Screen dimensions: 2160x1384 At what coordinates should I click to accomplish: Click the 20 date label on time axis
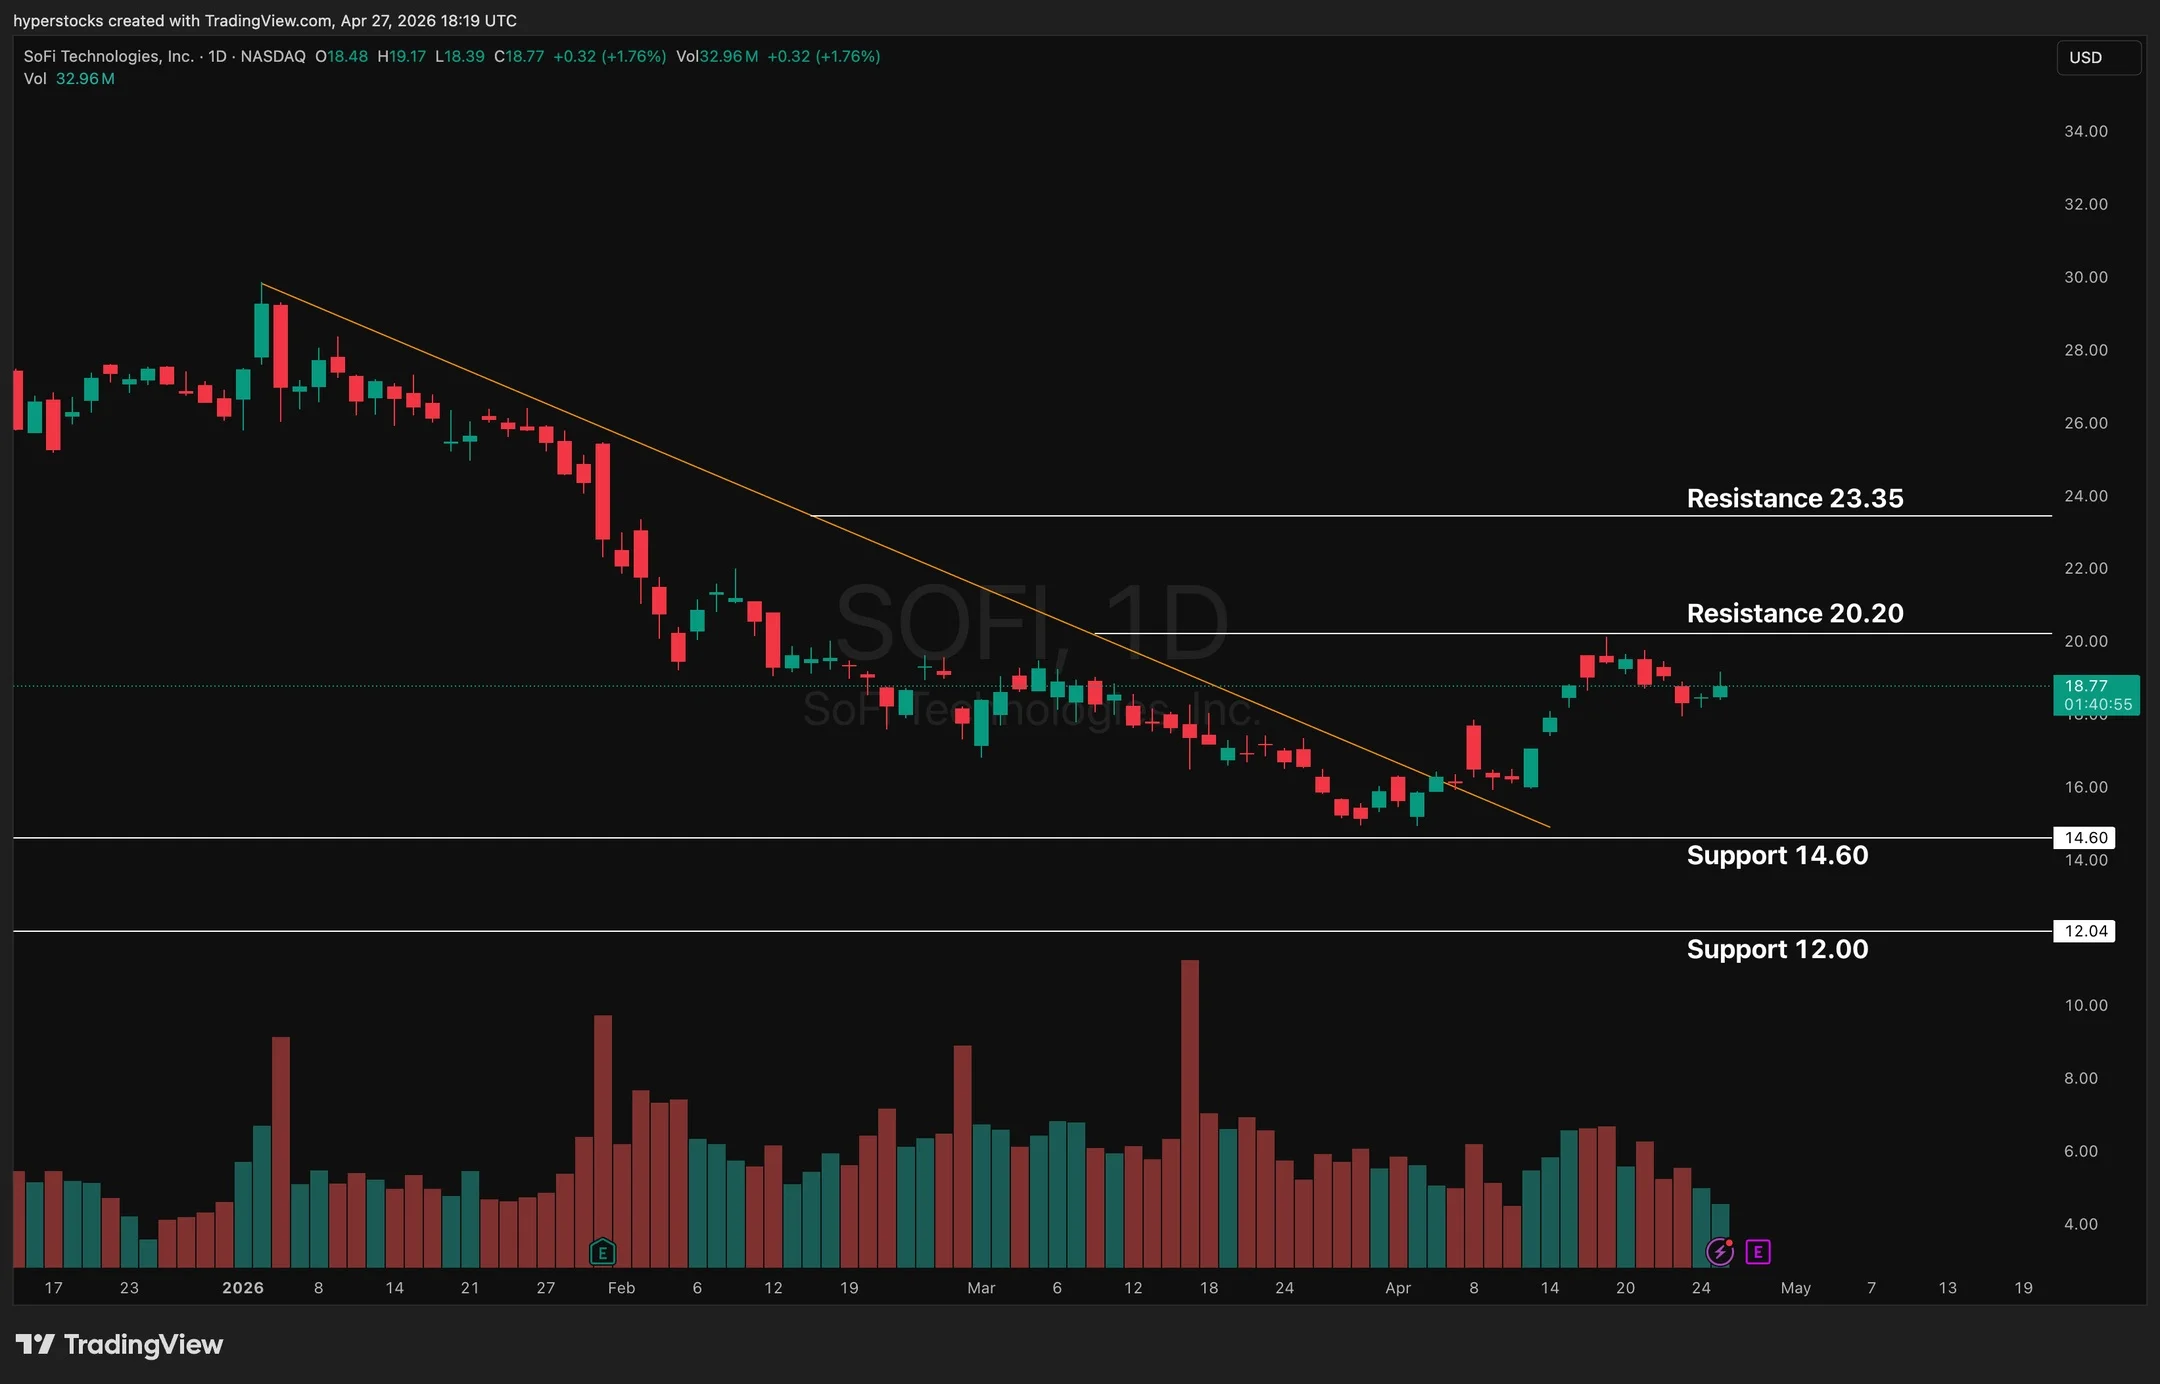(1626, 1288)
